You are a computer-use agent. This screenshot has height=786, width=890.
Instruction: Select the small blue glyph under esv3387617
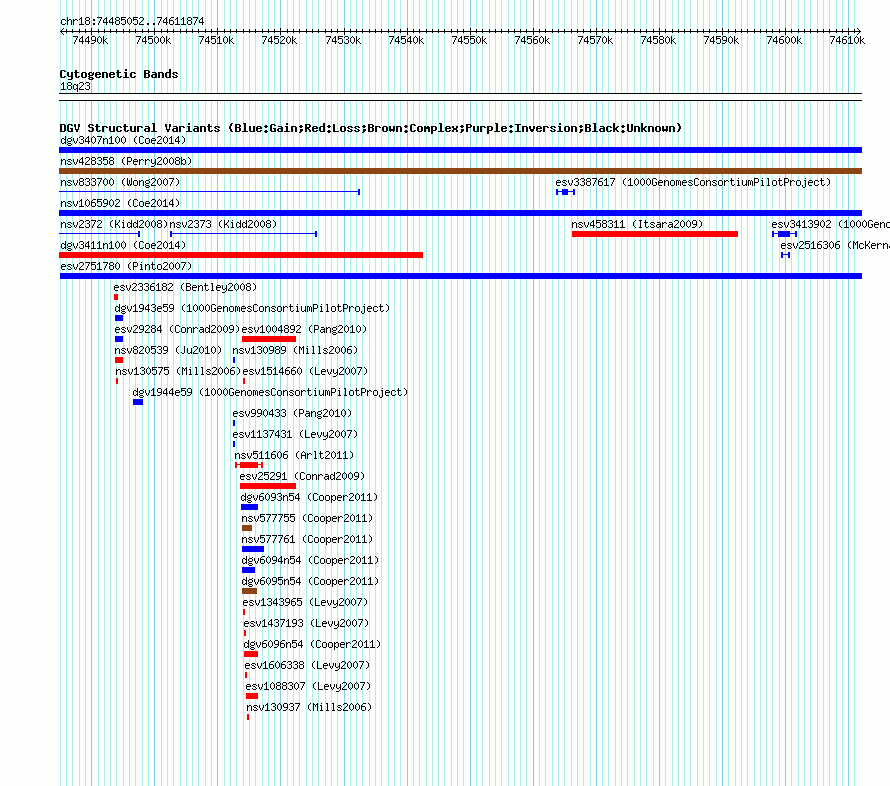coord(565,192)
